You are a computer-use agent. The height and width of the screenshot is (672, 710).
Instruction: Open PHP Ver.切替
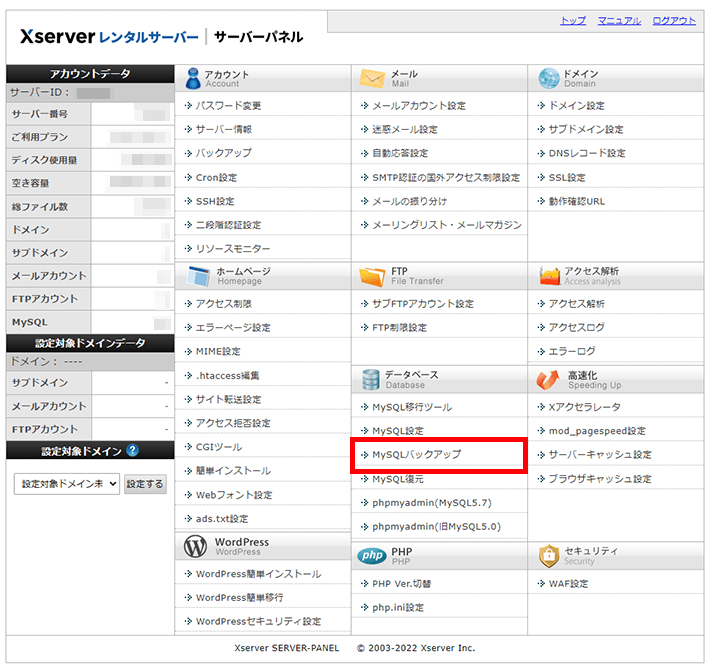402,584
